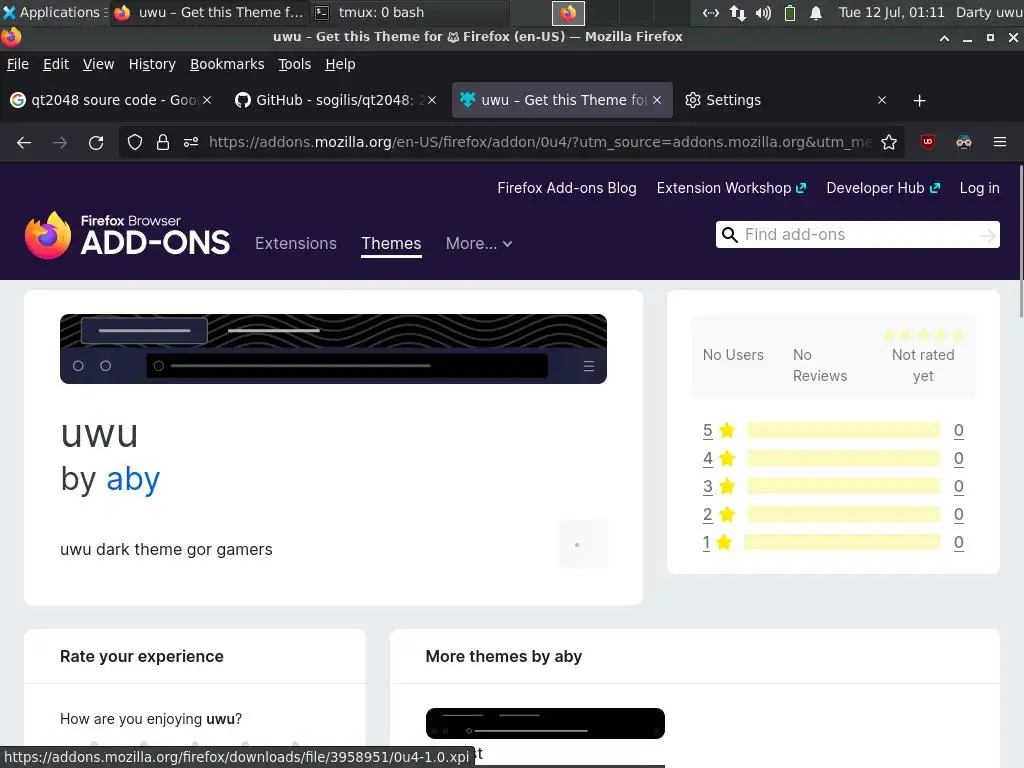
Task: Click the Firefox icon in the panel workspace switcher
Action: (568, 12)
